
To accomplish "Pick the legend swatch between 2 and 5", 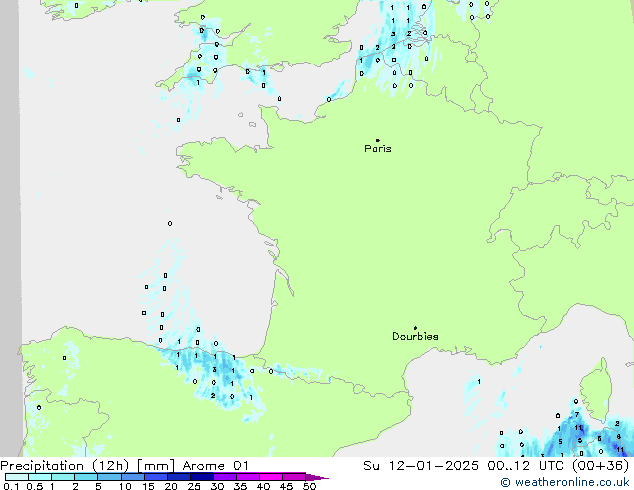I will 86,477.
